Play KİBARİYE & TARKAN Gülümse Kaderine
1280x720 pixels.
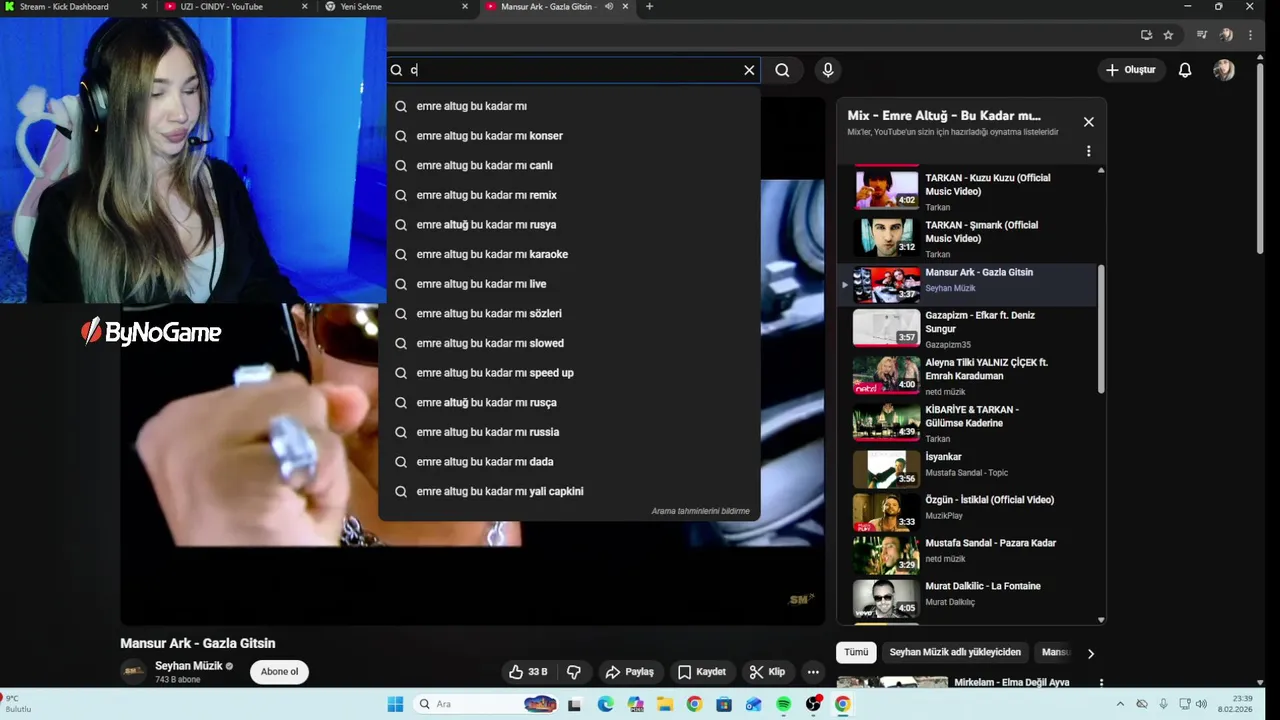(x=969, y=422)
